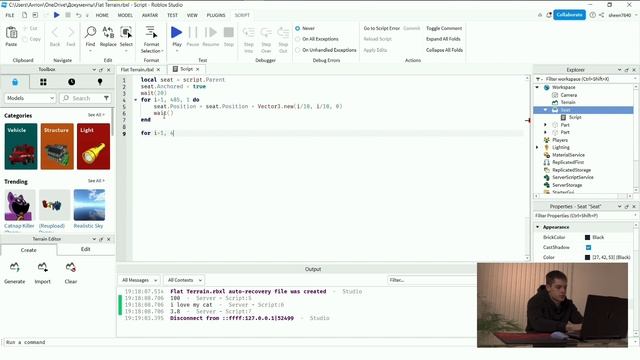Image resolution: width=640 pixels, height=360 pixels.
Task: Click Toggle Comment action
Action: tap(444, 28)
